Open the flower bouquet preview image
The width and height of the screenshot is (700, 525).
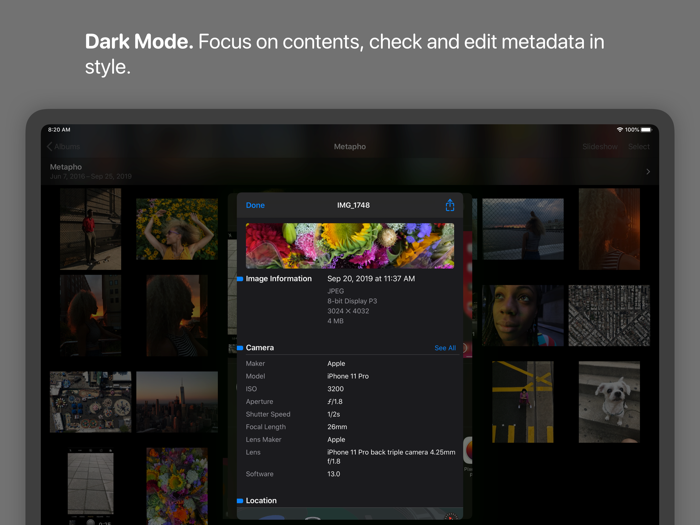[350, 246]
